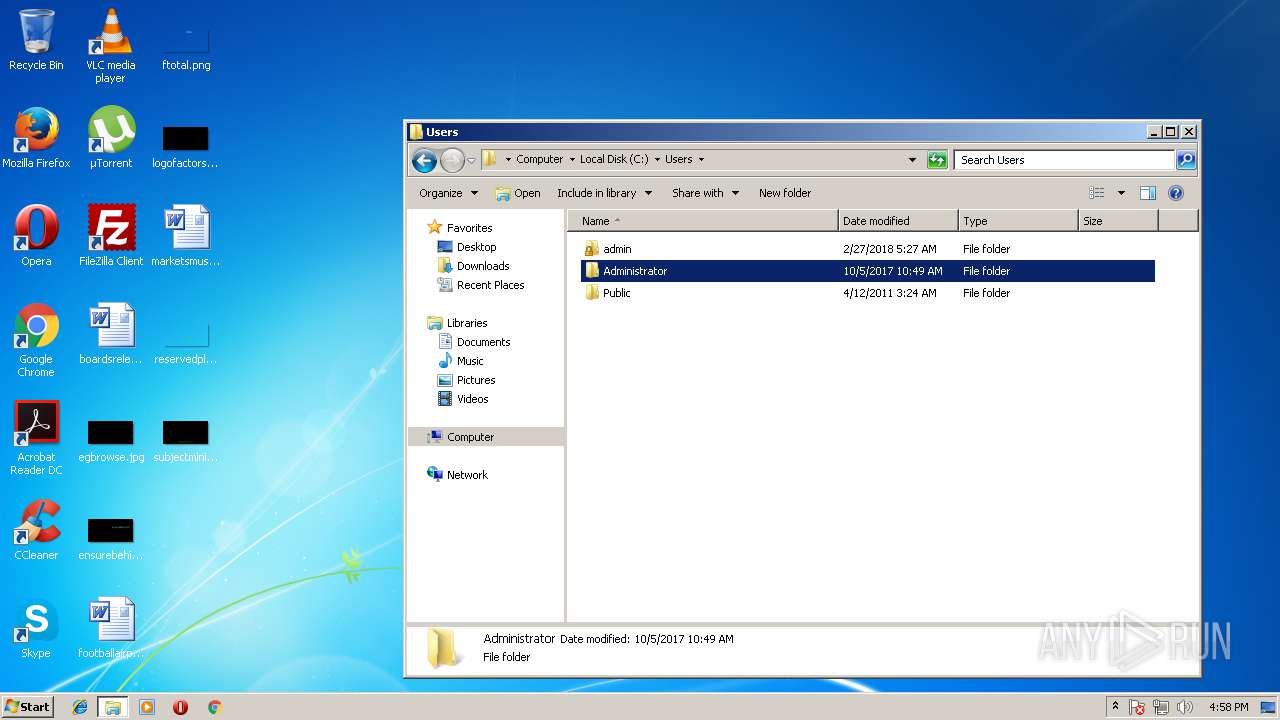Open Desktop in the navigation pane
Image resolution: width=1280 pixels, height=720 pixels.
(476, 247)
